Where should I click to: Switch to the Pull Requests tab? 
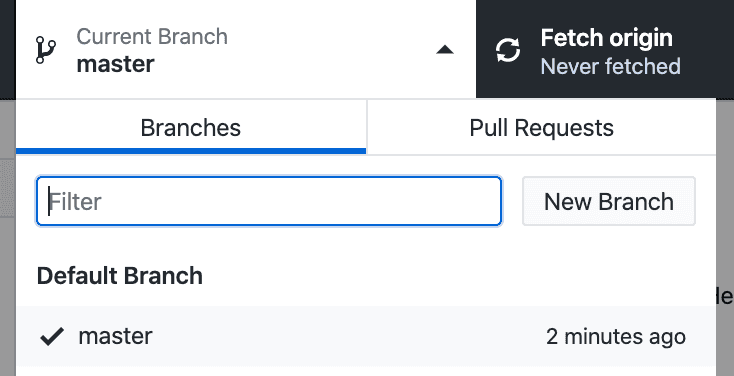[x=542, y=127]
